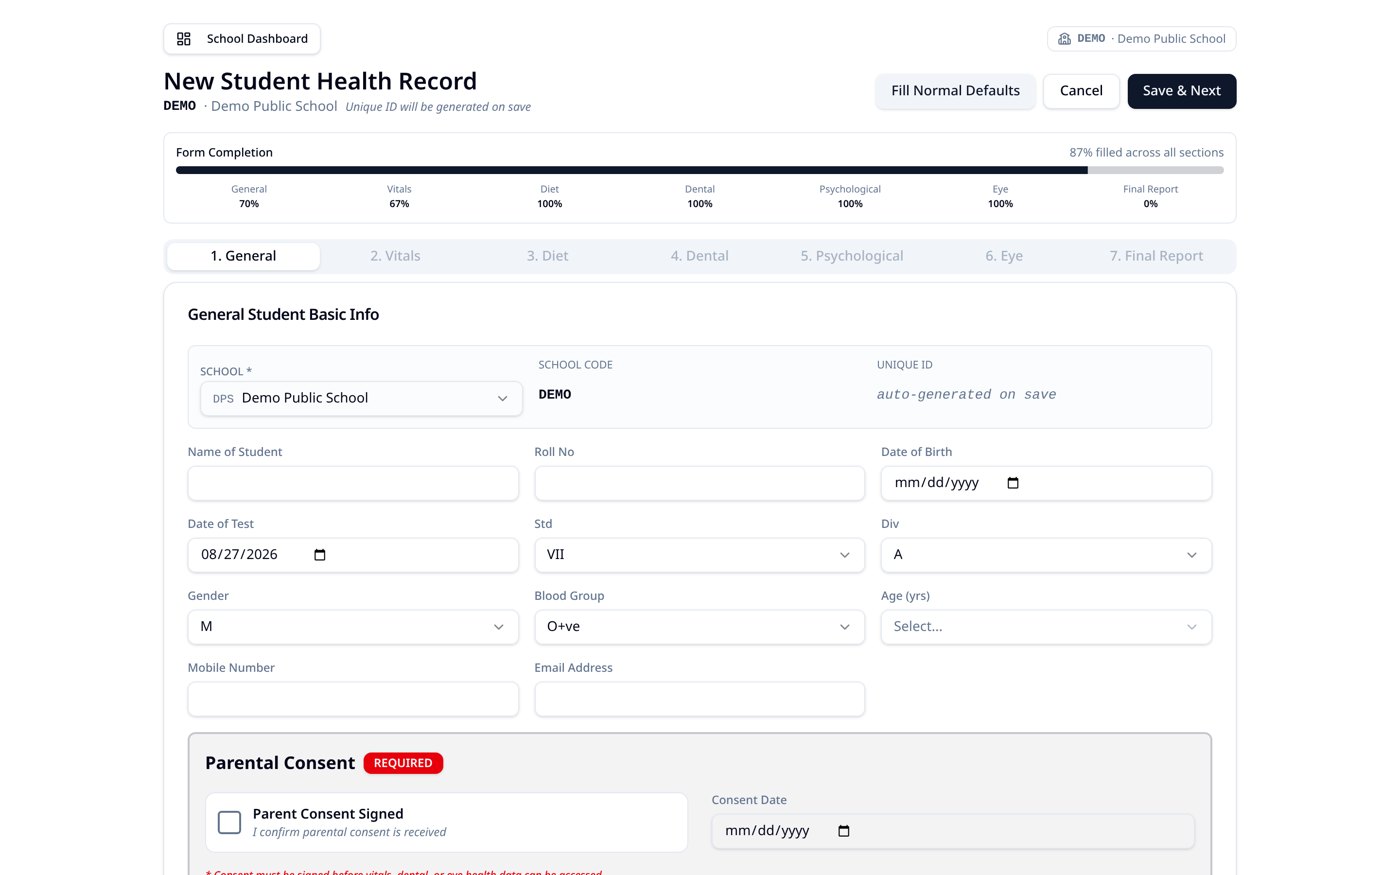Click the Date of Birth field
1400x875 pixels.
click(1046, 483)
